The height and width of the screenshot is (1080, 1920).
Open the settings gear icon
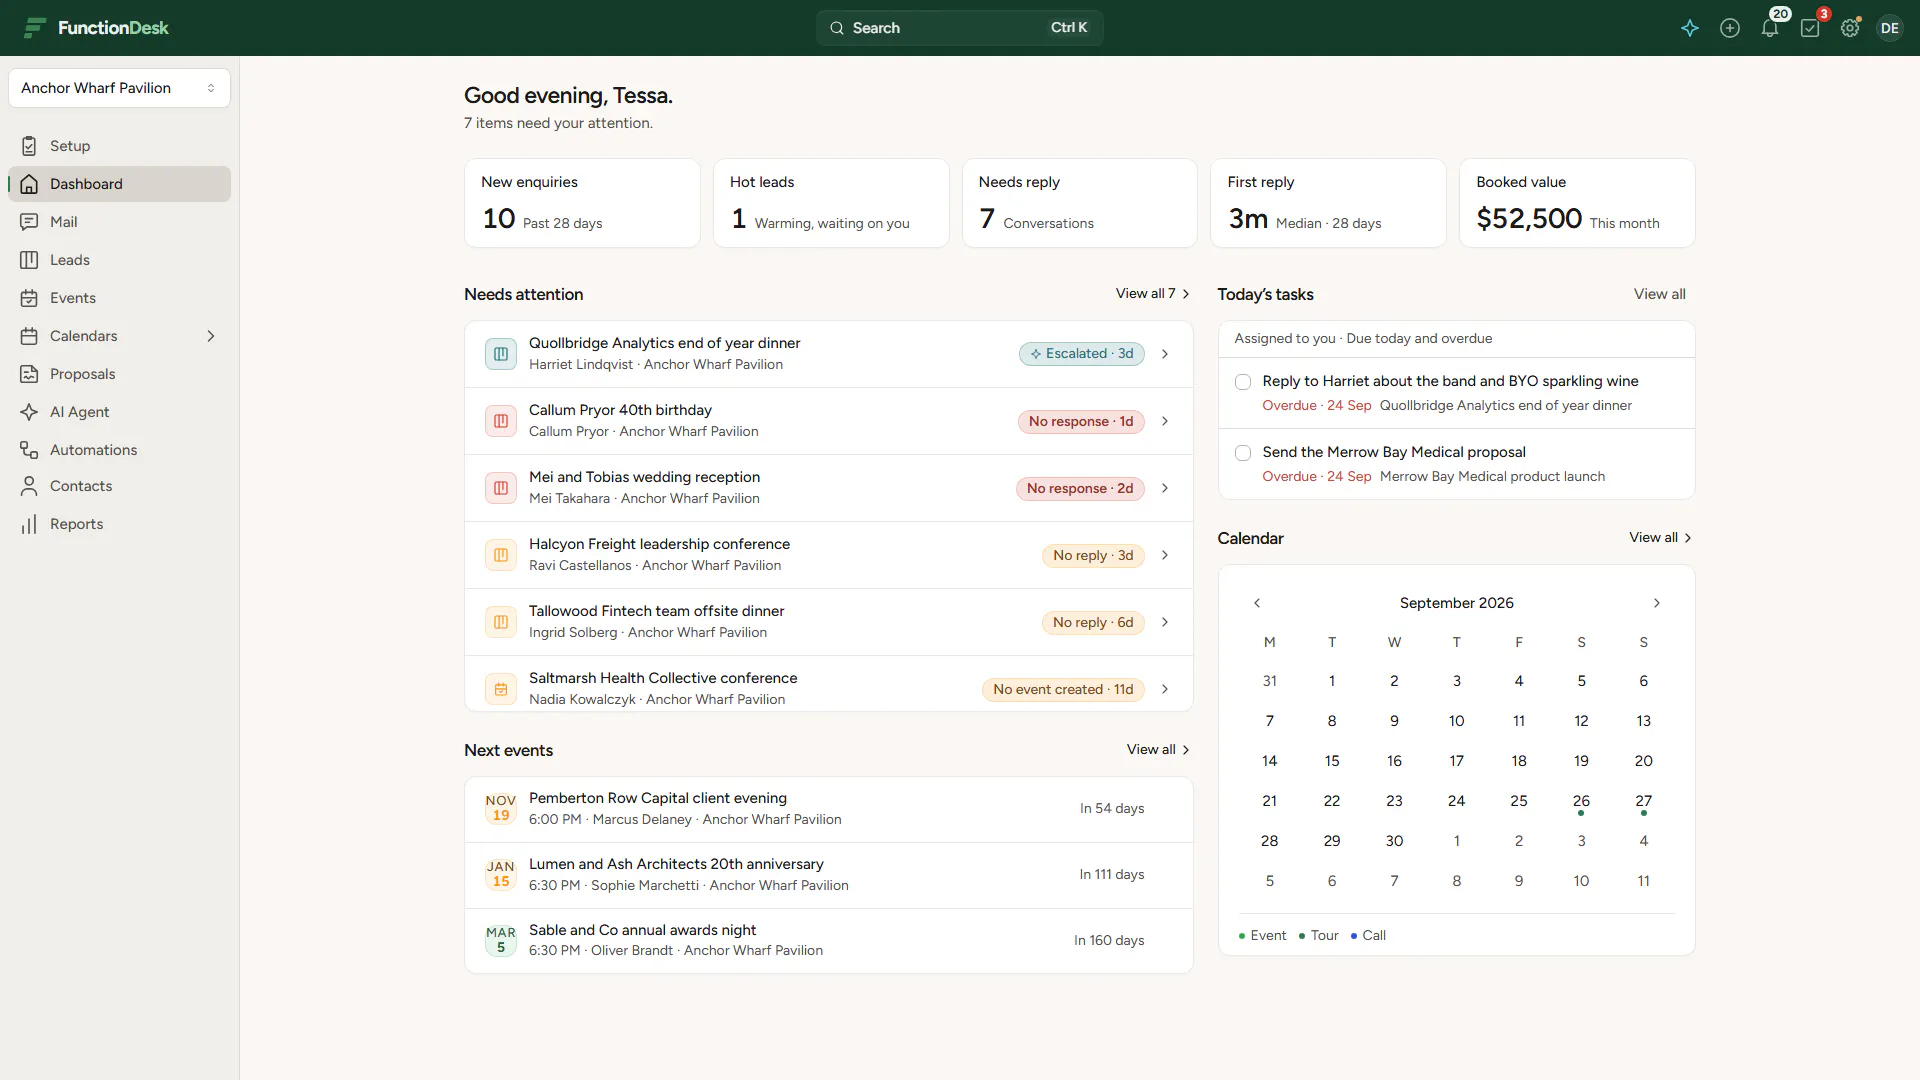pos(1850,28)
